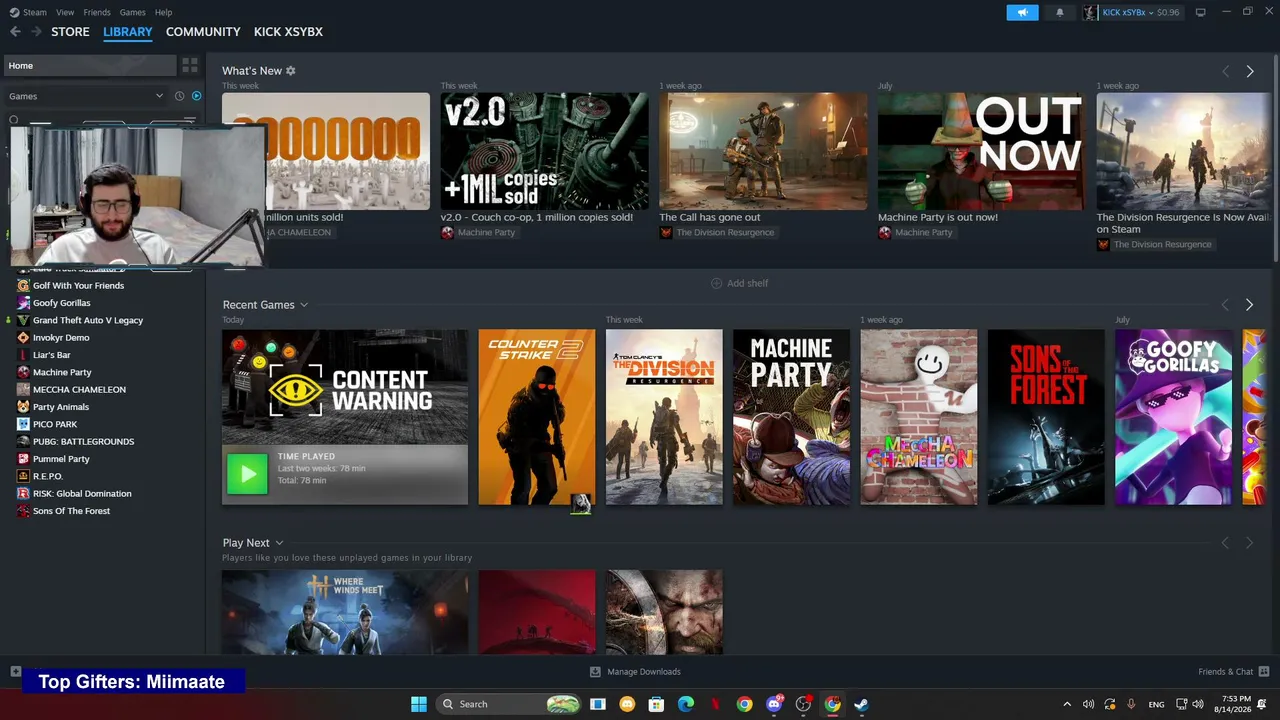Open the notifications bell
This screenshot has width=1280, height=720.
[x=1060, y=12]
